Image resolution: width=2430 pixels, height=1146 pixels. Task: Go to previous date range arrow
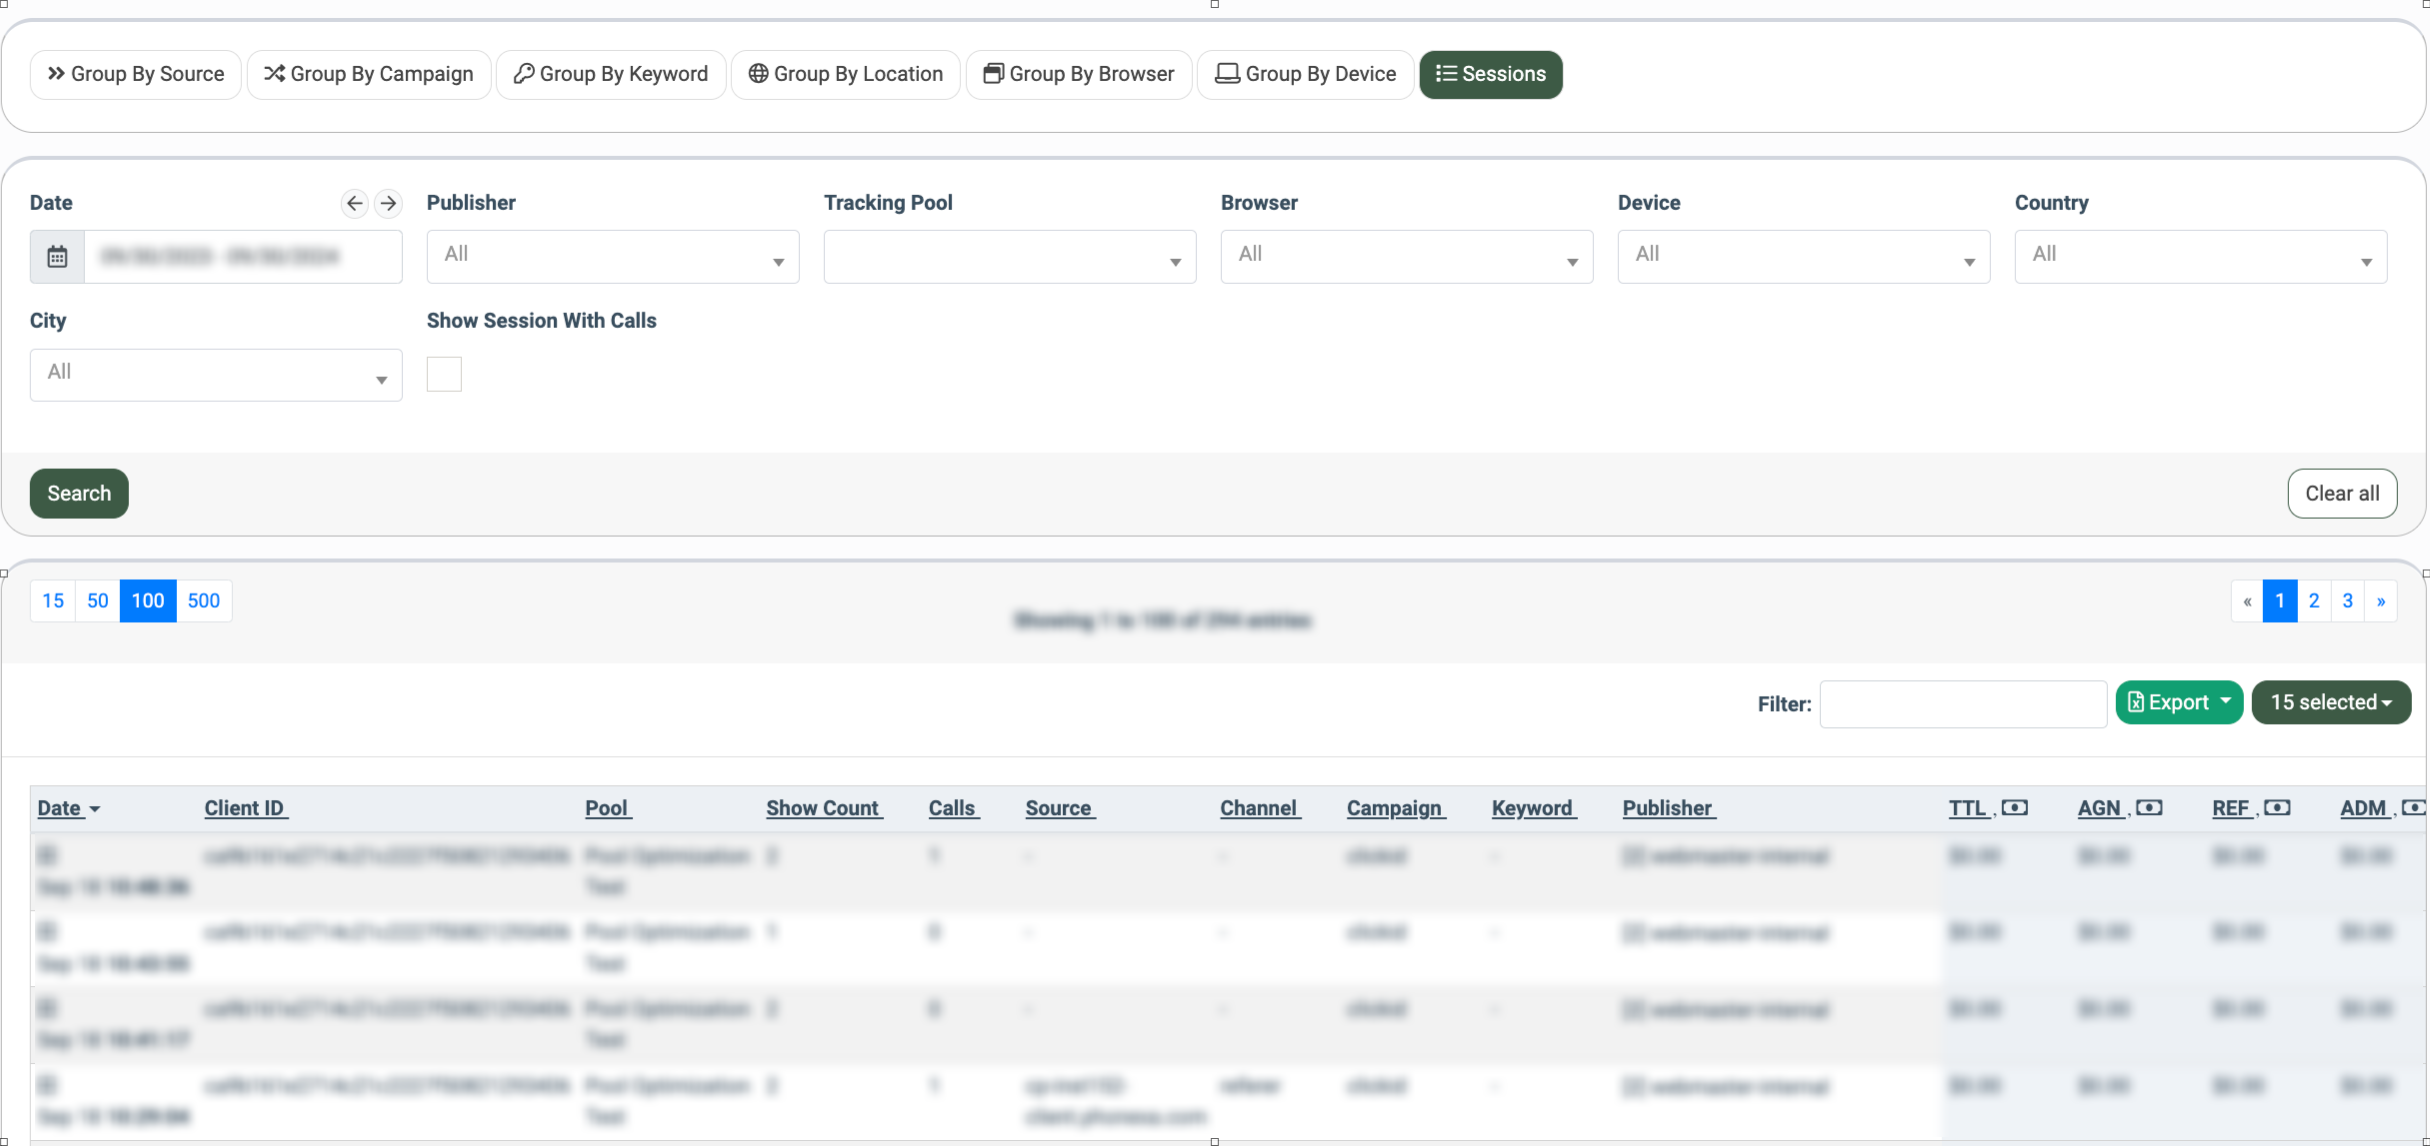point(354,203)
